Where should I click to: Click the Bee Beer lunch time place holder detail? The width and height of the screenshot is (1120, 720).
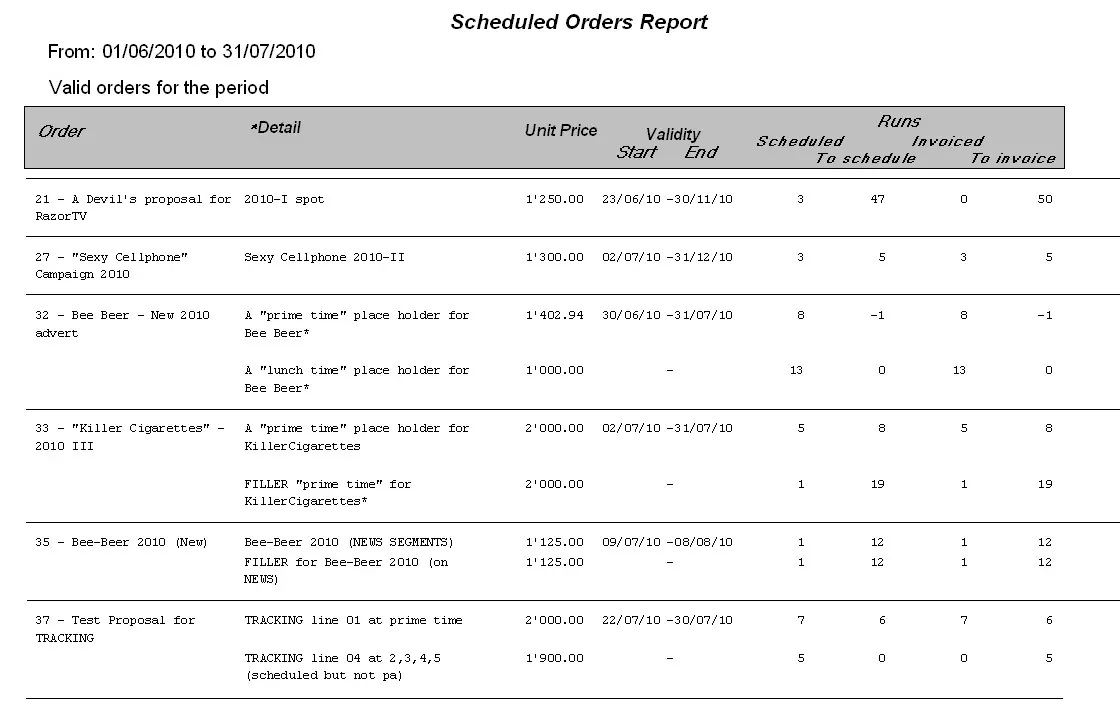coord(356,378)
